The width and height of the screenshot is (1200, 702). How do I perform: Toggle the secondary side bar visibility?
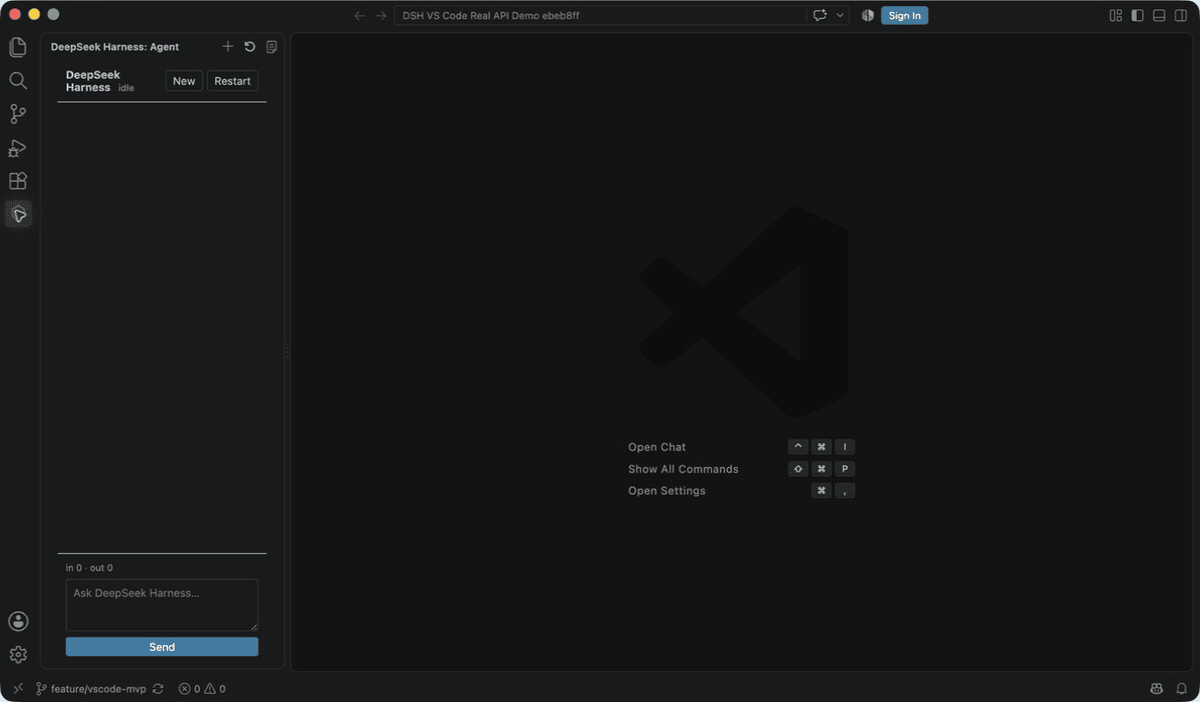pyautogui.click(x=1181, y=15)
